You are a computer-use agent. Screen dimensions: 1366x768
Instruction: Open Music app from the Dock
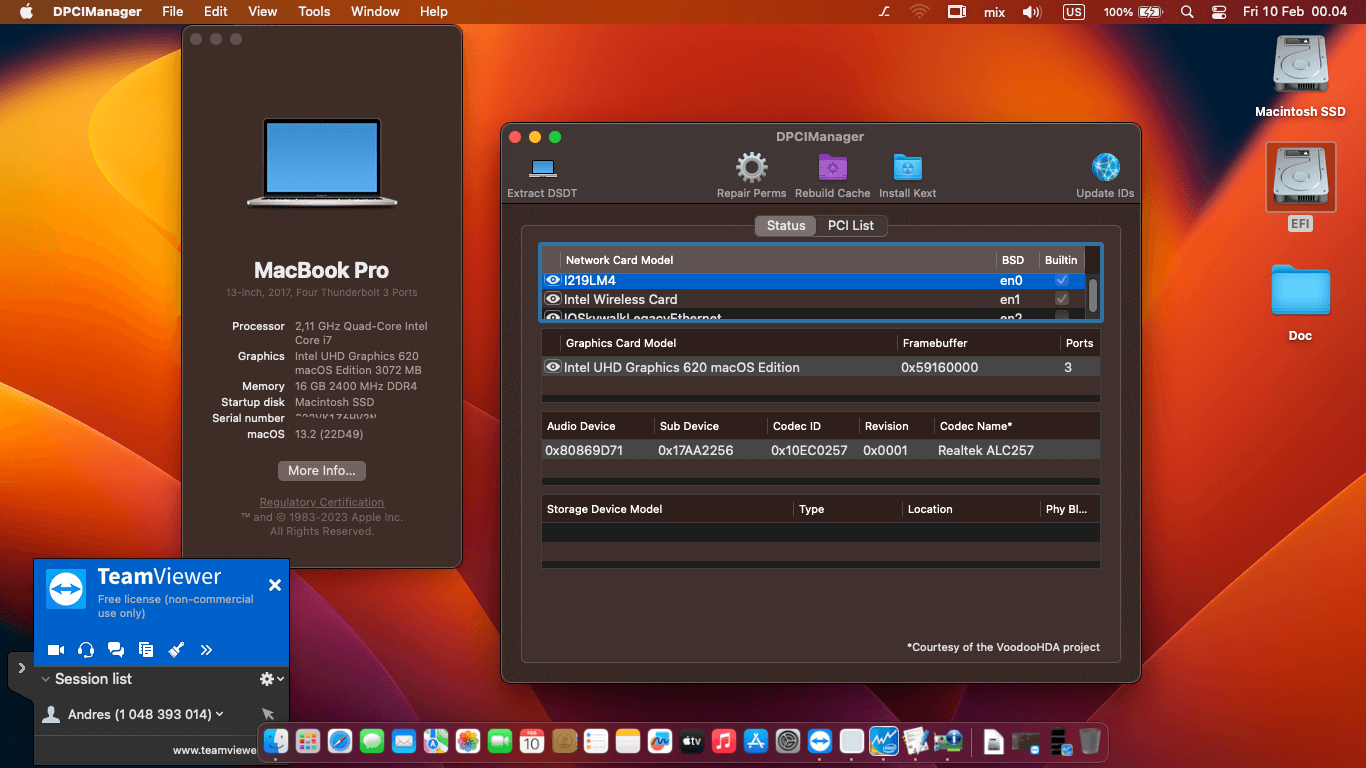pos(724,741)
